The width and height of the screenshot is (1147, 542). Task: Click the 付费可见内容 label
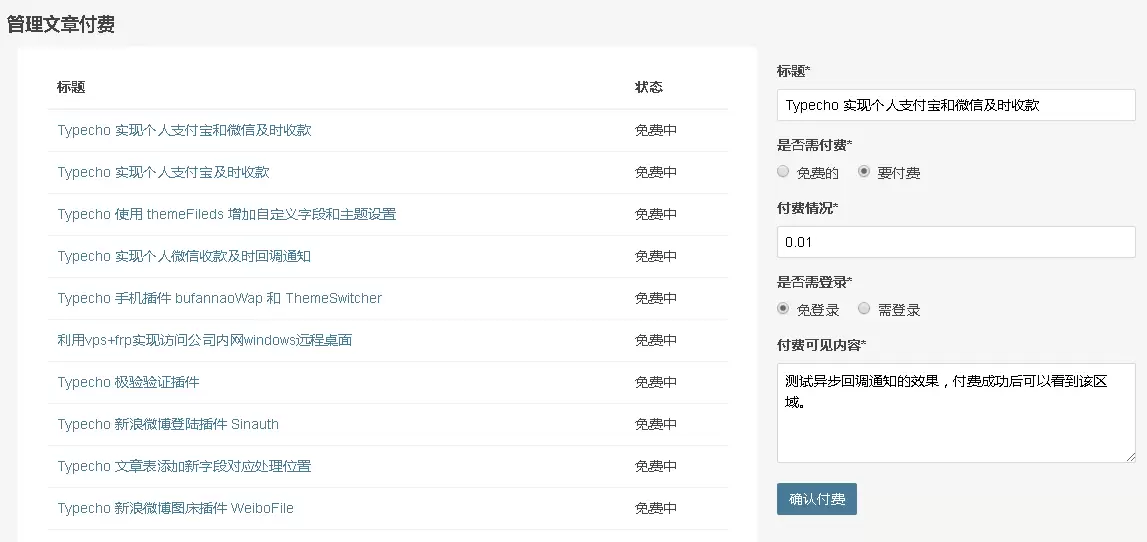point(821,345)
